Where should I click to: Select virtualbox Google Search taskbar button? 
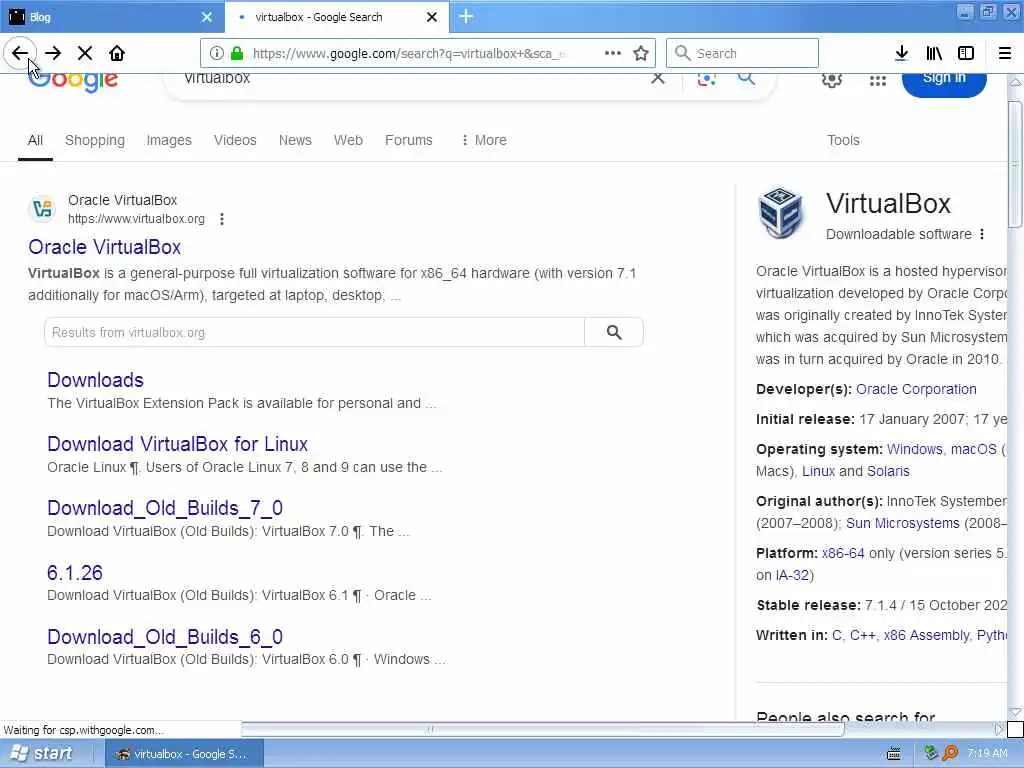[x=184, y=754]
